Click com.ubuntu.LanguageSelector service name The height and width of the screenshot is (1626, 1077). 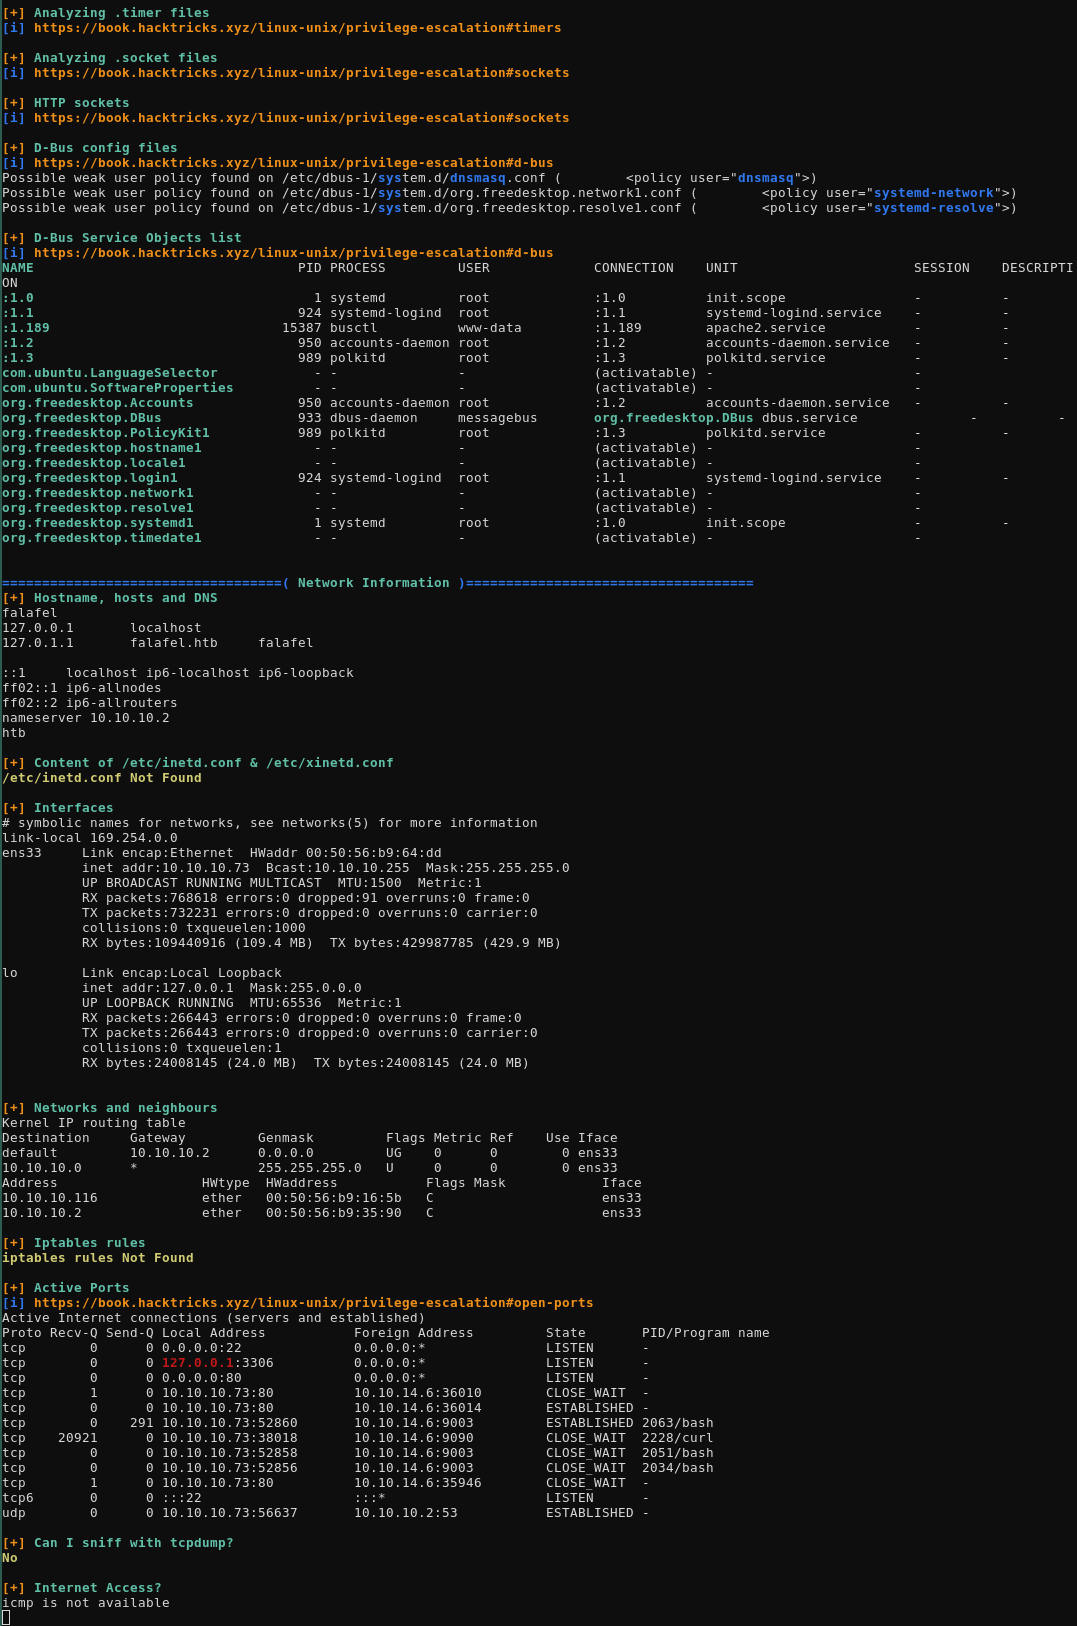click(x=110, y=373)
